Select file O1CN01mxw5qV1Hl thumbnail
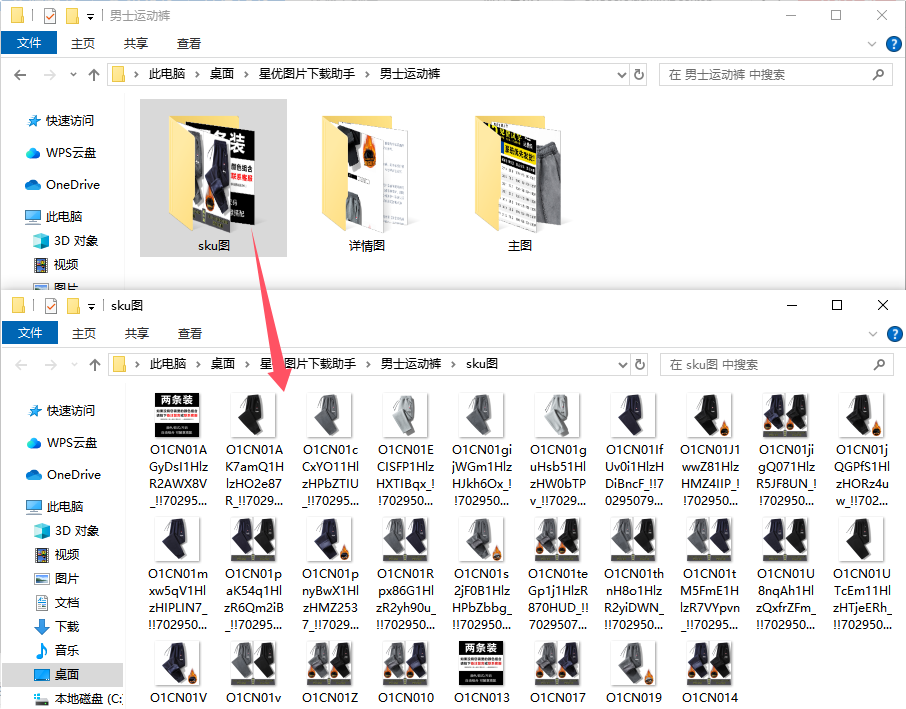The image size is (906, 709). [x=177, y=539]
